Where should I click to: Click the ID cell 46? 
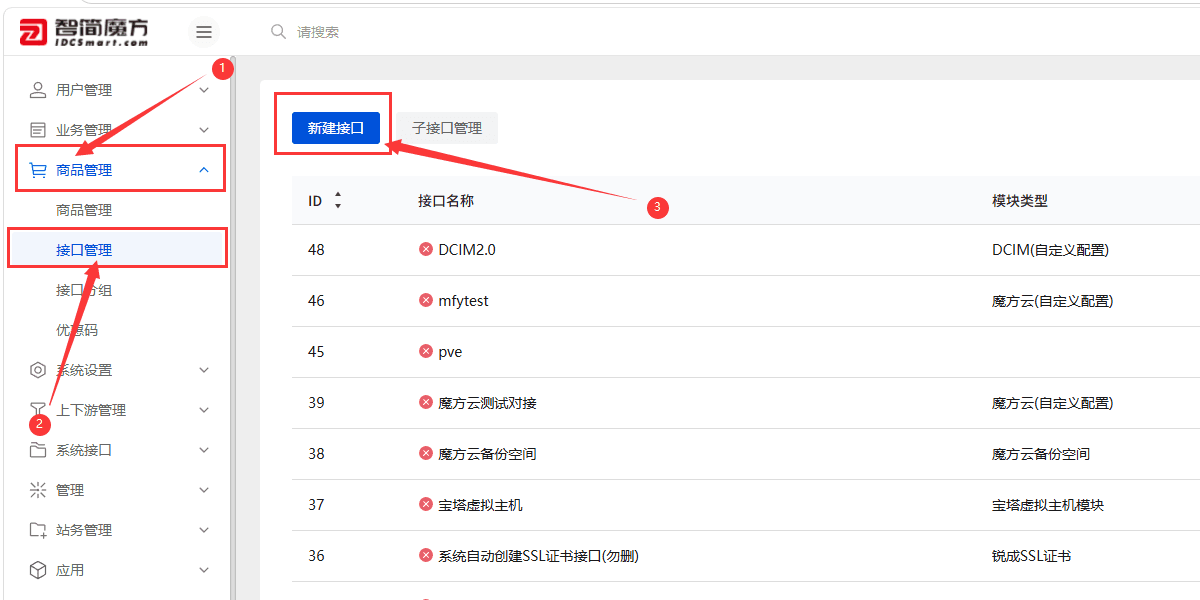pyautogui.click(x=316, y=301)
